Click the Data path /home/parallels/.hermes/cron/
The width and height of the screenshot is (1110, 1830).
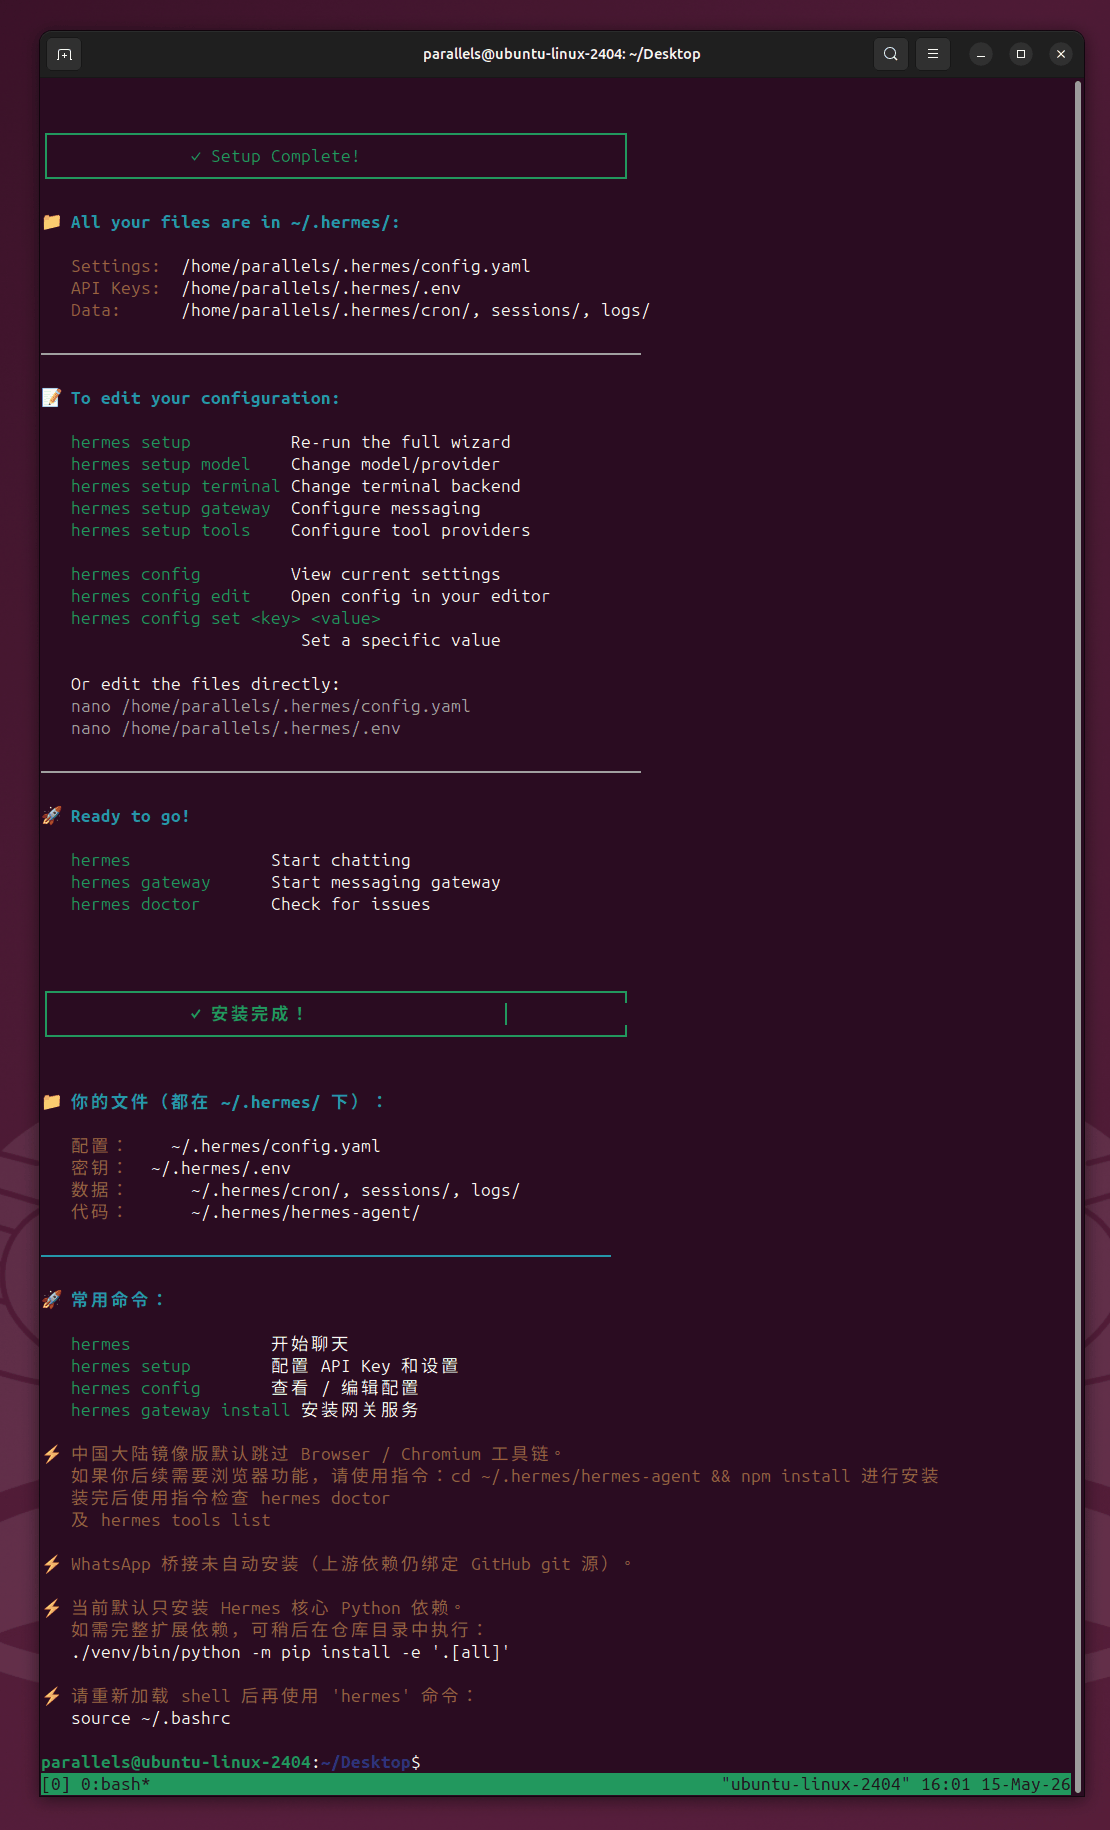pyautogui.click(x=326, y=310)
